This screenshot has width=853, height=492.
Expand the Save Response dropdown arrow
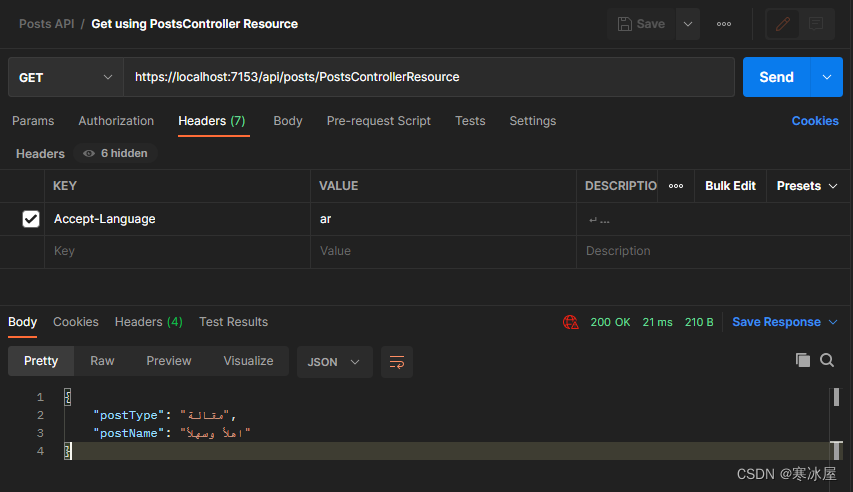(x=833, y=322)
